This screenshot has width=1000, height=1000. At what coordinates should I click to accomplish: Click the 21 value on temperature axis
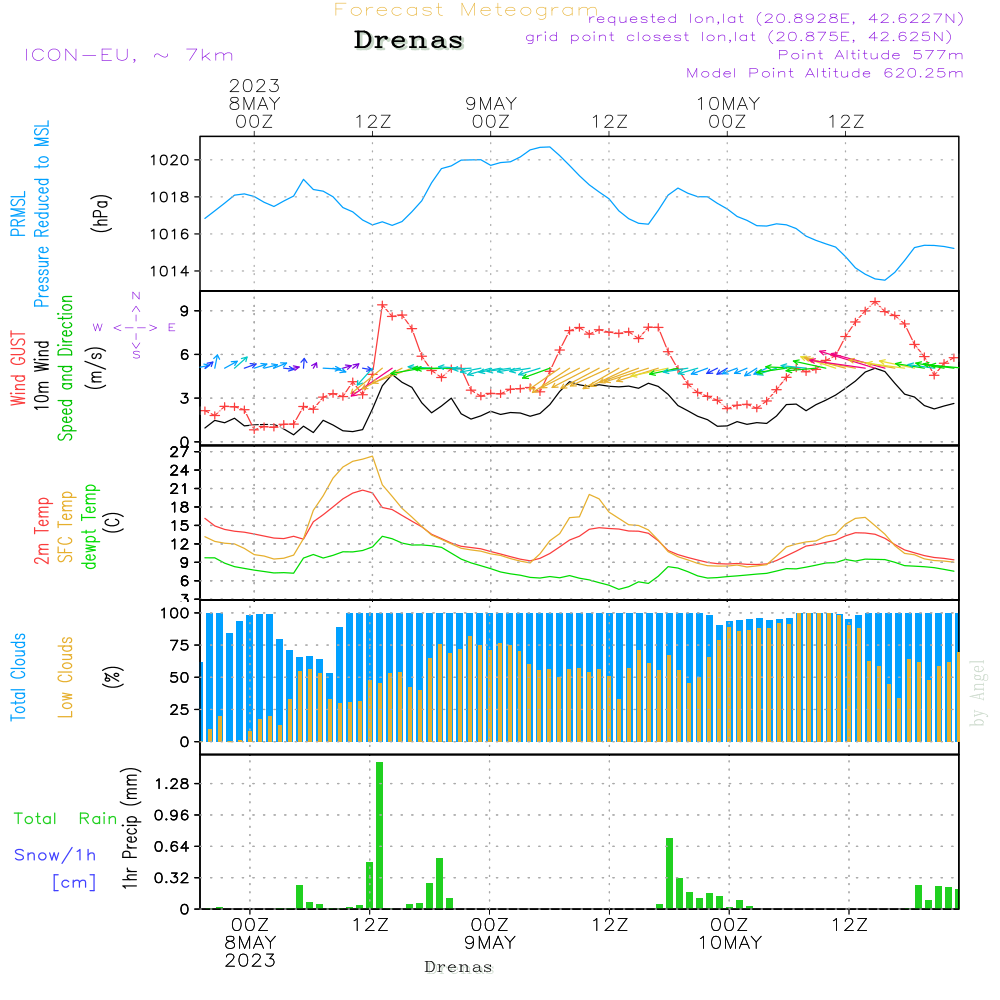(180, 489)
